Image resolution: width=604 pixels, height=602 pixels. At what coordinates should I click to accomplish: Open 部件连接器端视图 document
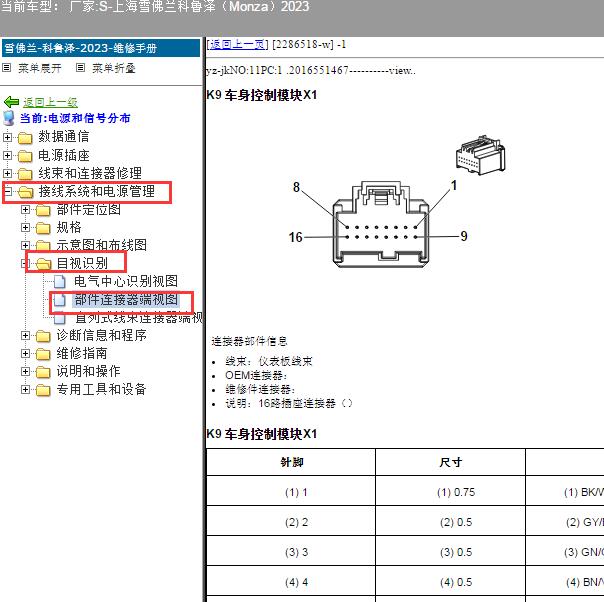pos(126,300)
